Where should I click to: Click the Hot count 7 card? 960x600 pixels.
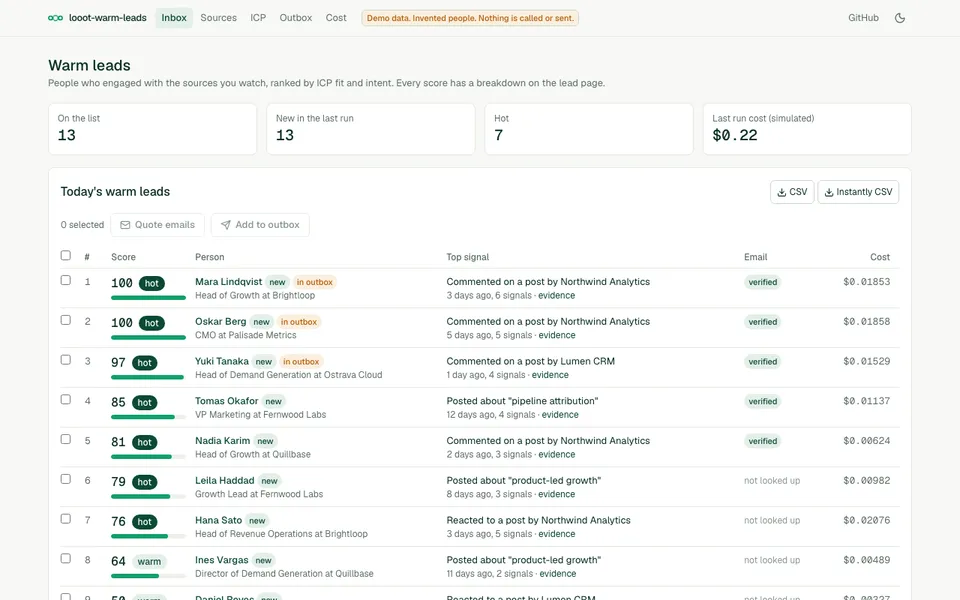coord(588,129)
